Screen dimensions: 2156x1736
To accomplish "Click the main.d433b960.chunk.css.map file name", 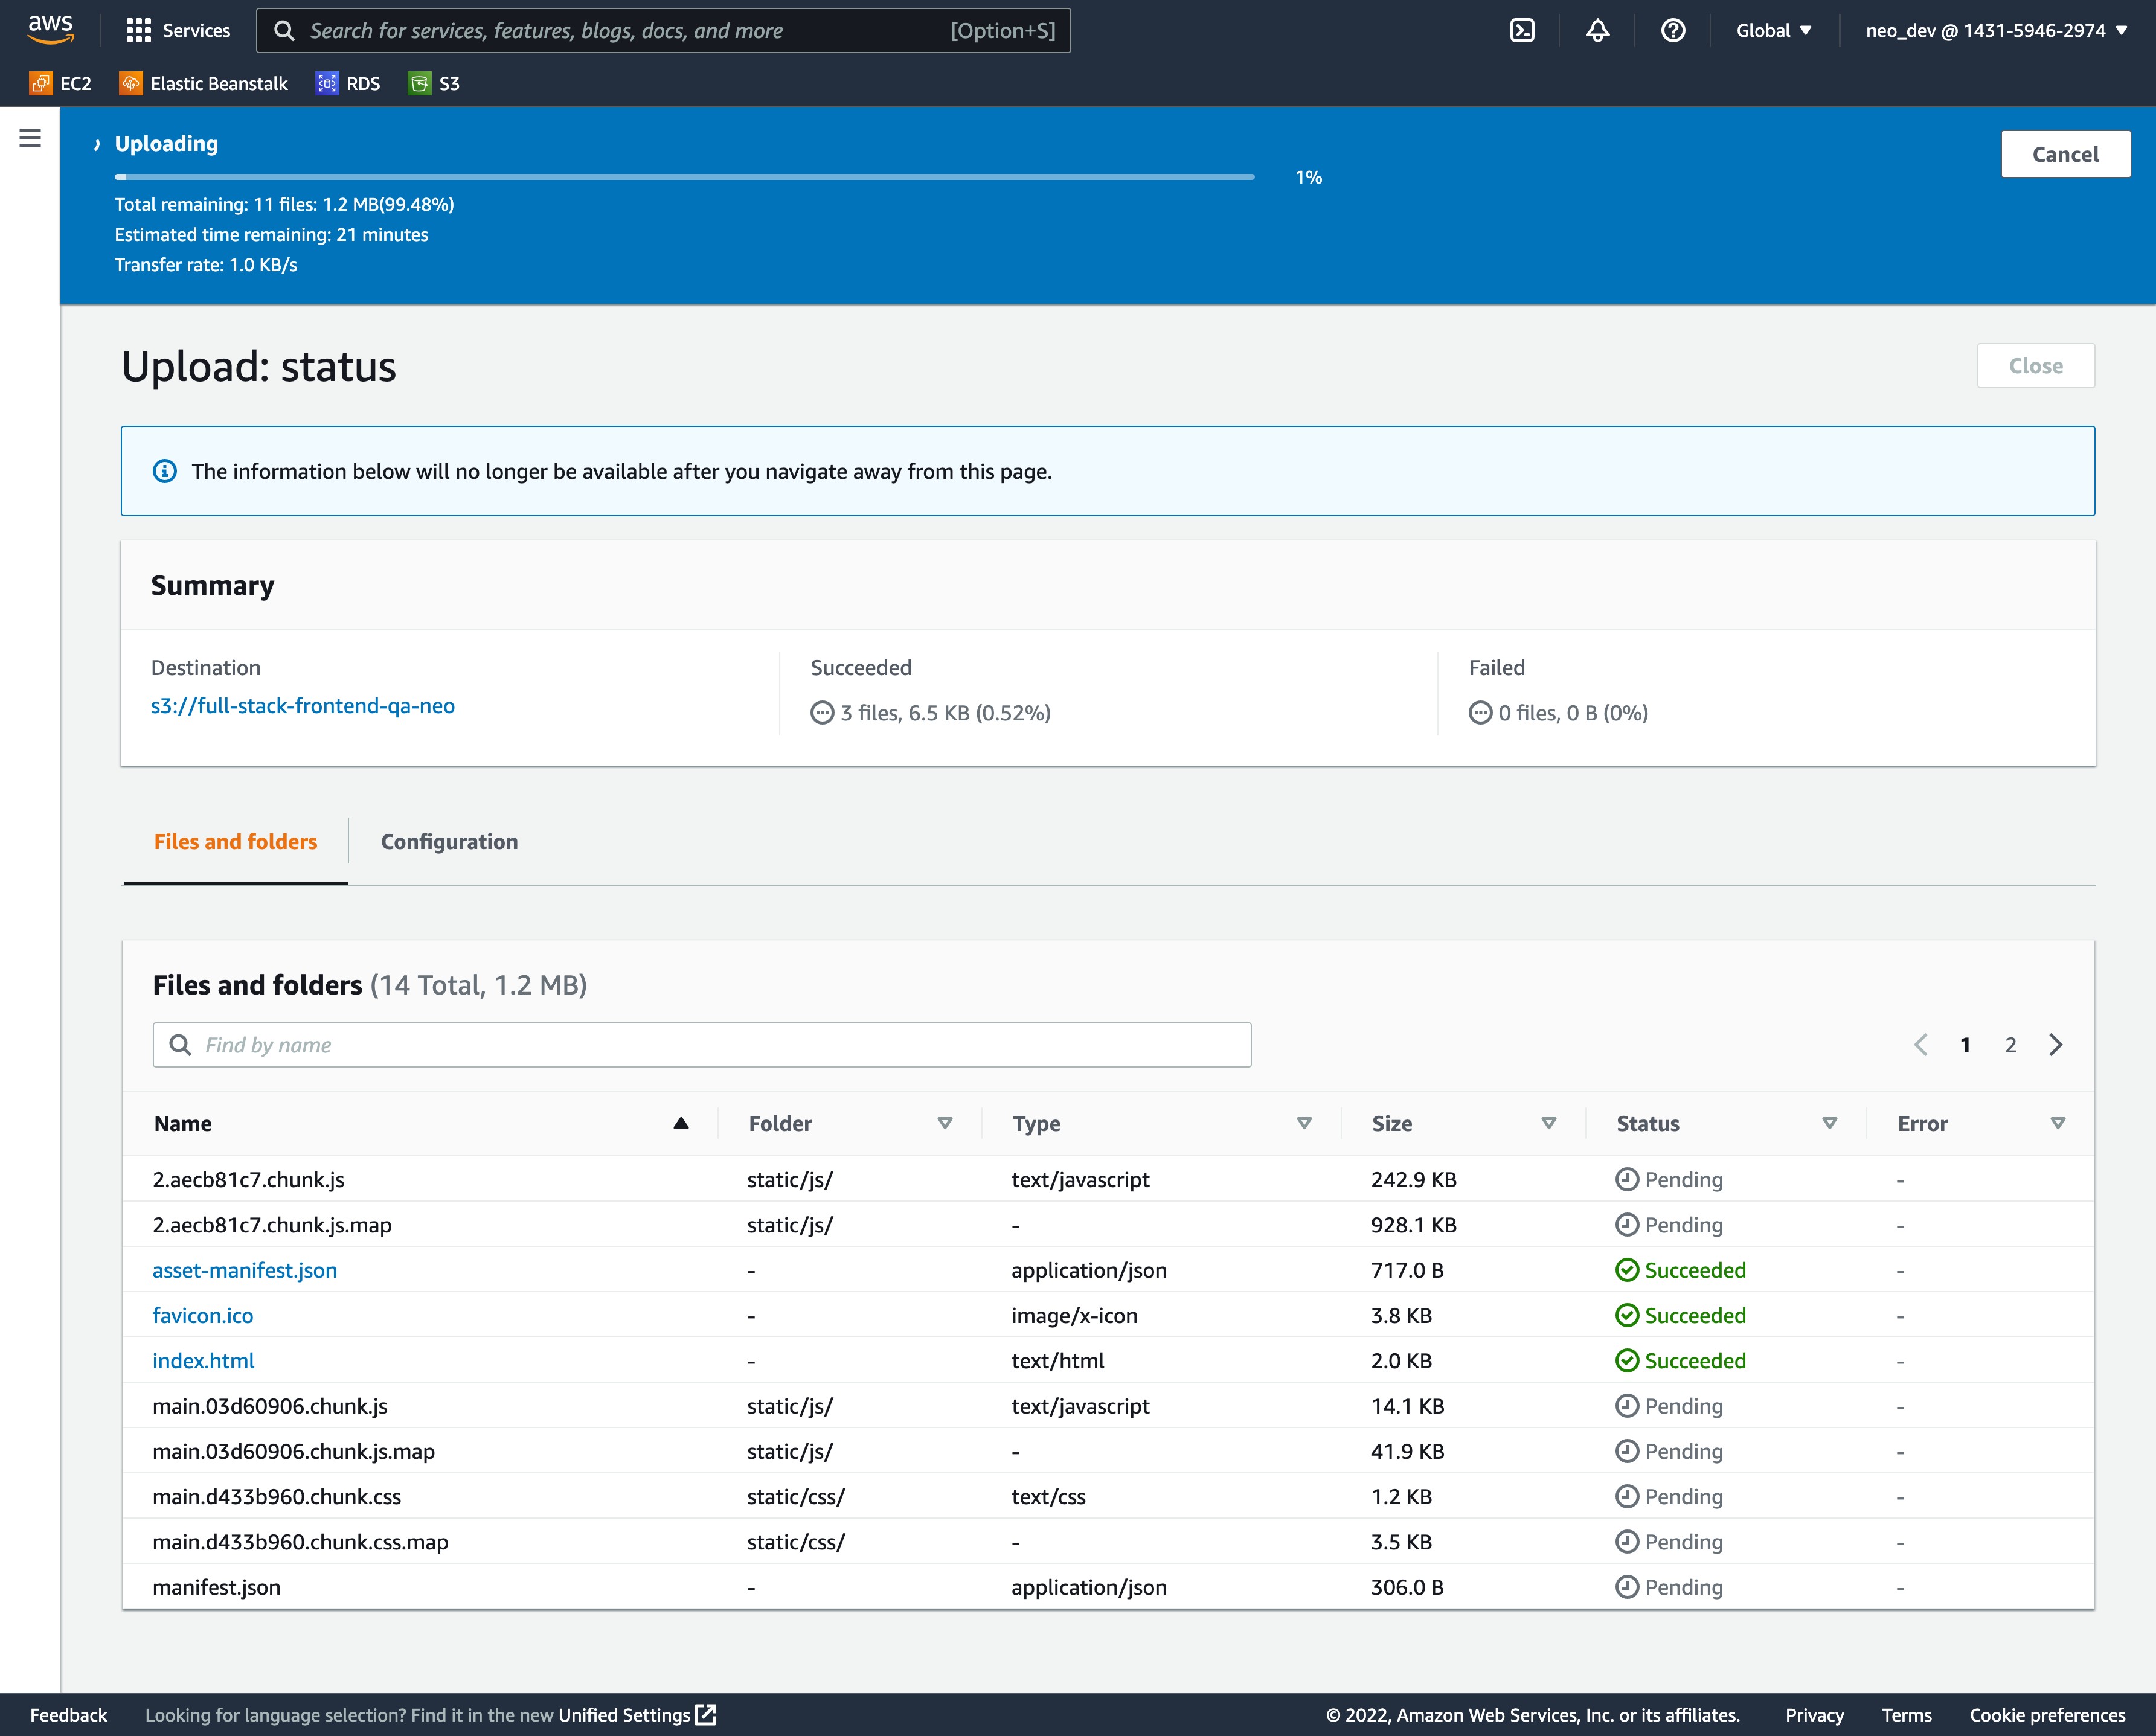I will coord(300,1542).
